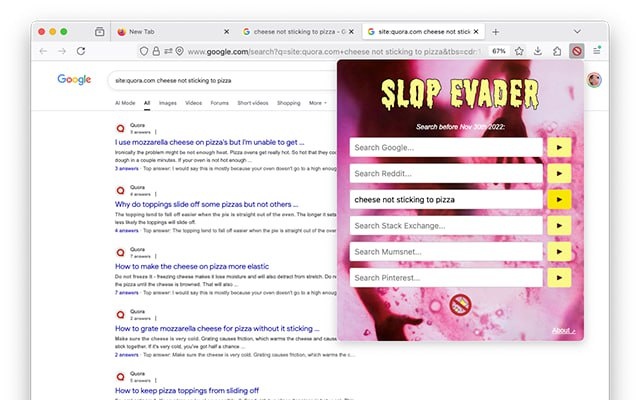Viewport: 640px width, 400px height.
Task: Click the tracking protection shield icon
Action: point(144,51)
